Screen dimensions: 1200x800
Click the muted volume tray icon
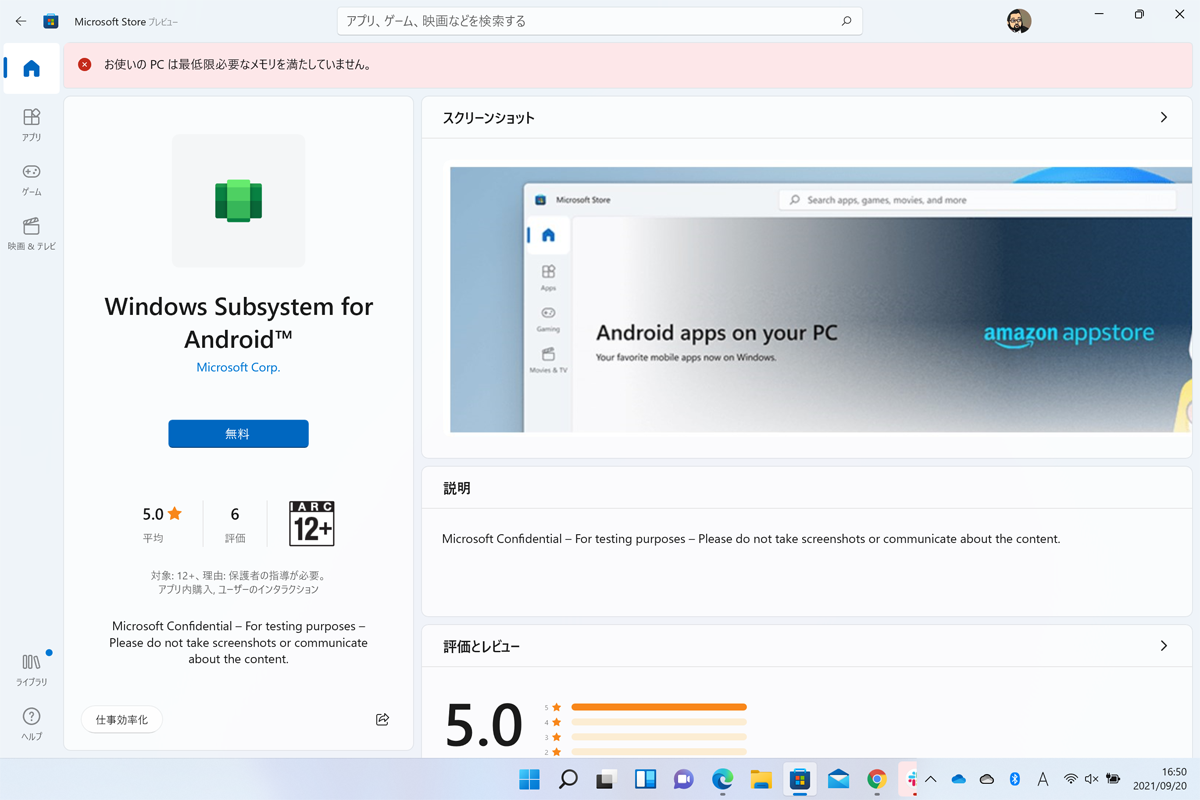(1091, 779)
